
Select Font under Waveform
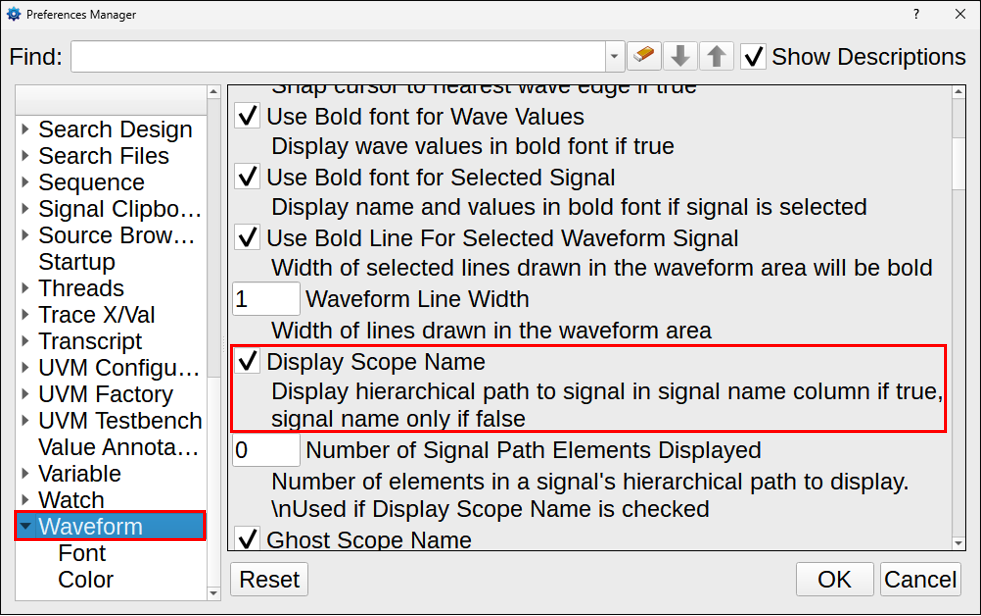[x=82, y=553]
